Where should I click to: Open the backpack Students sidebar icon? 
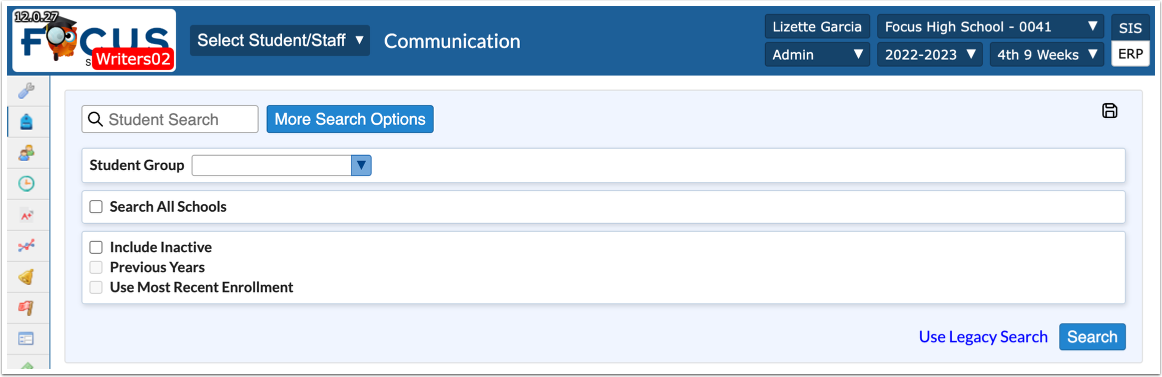coord(26,121)
